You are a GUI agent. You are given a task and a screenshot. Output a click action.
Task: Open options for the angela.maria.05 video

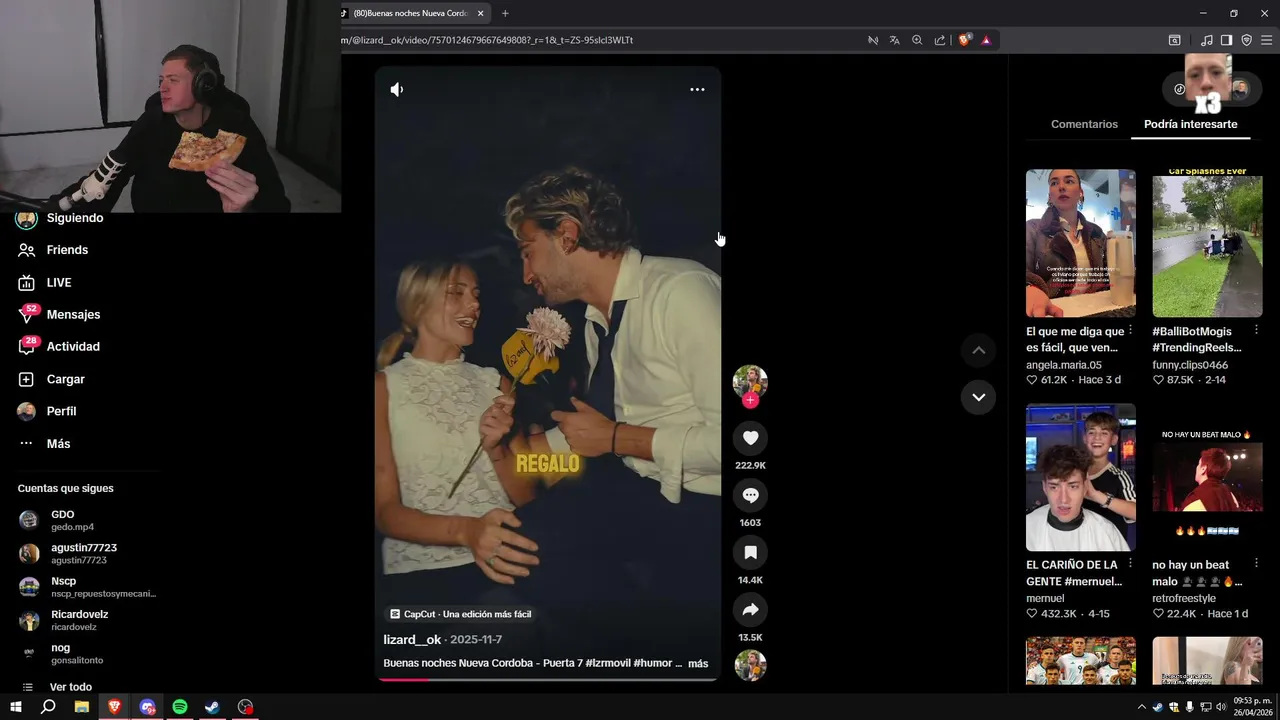1130,330
